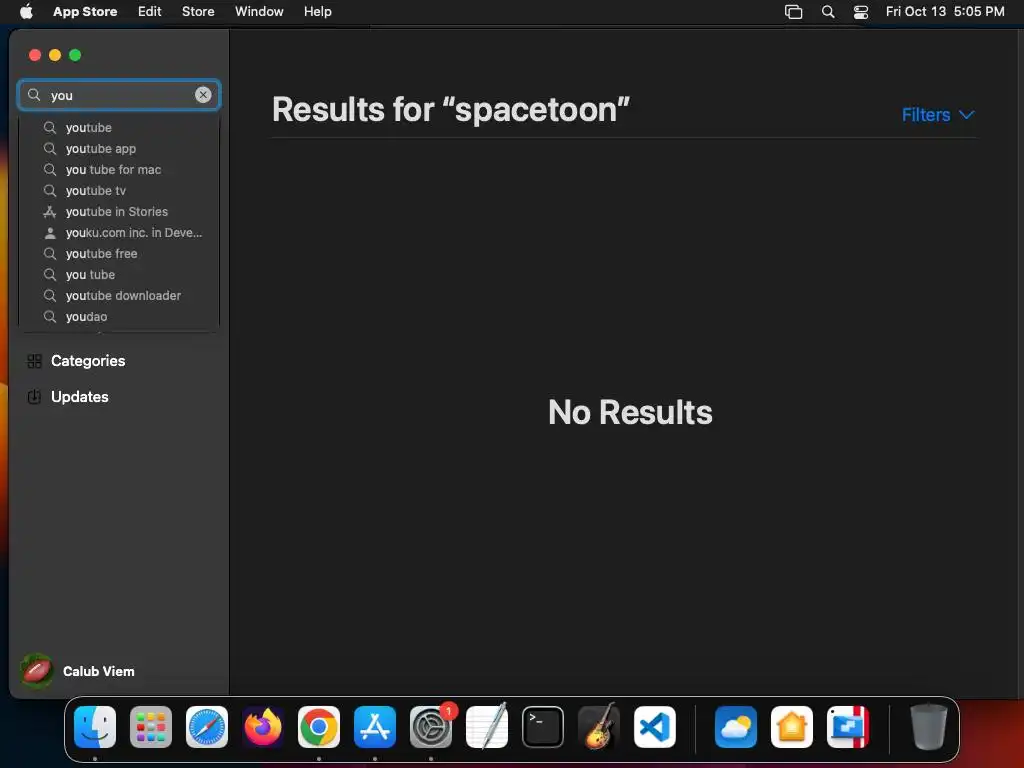Open Spotlight search in the menu bar
This screenshot has width=1024, height=768.
[827, 12]
